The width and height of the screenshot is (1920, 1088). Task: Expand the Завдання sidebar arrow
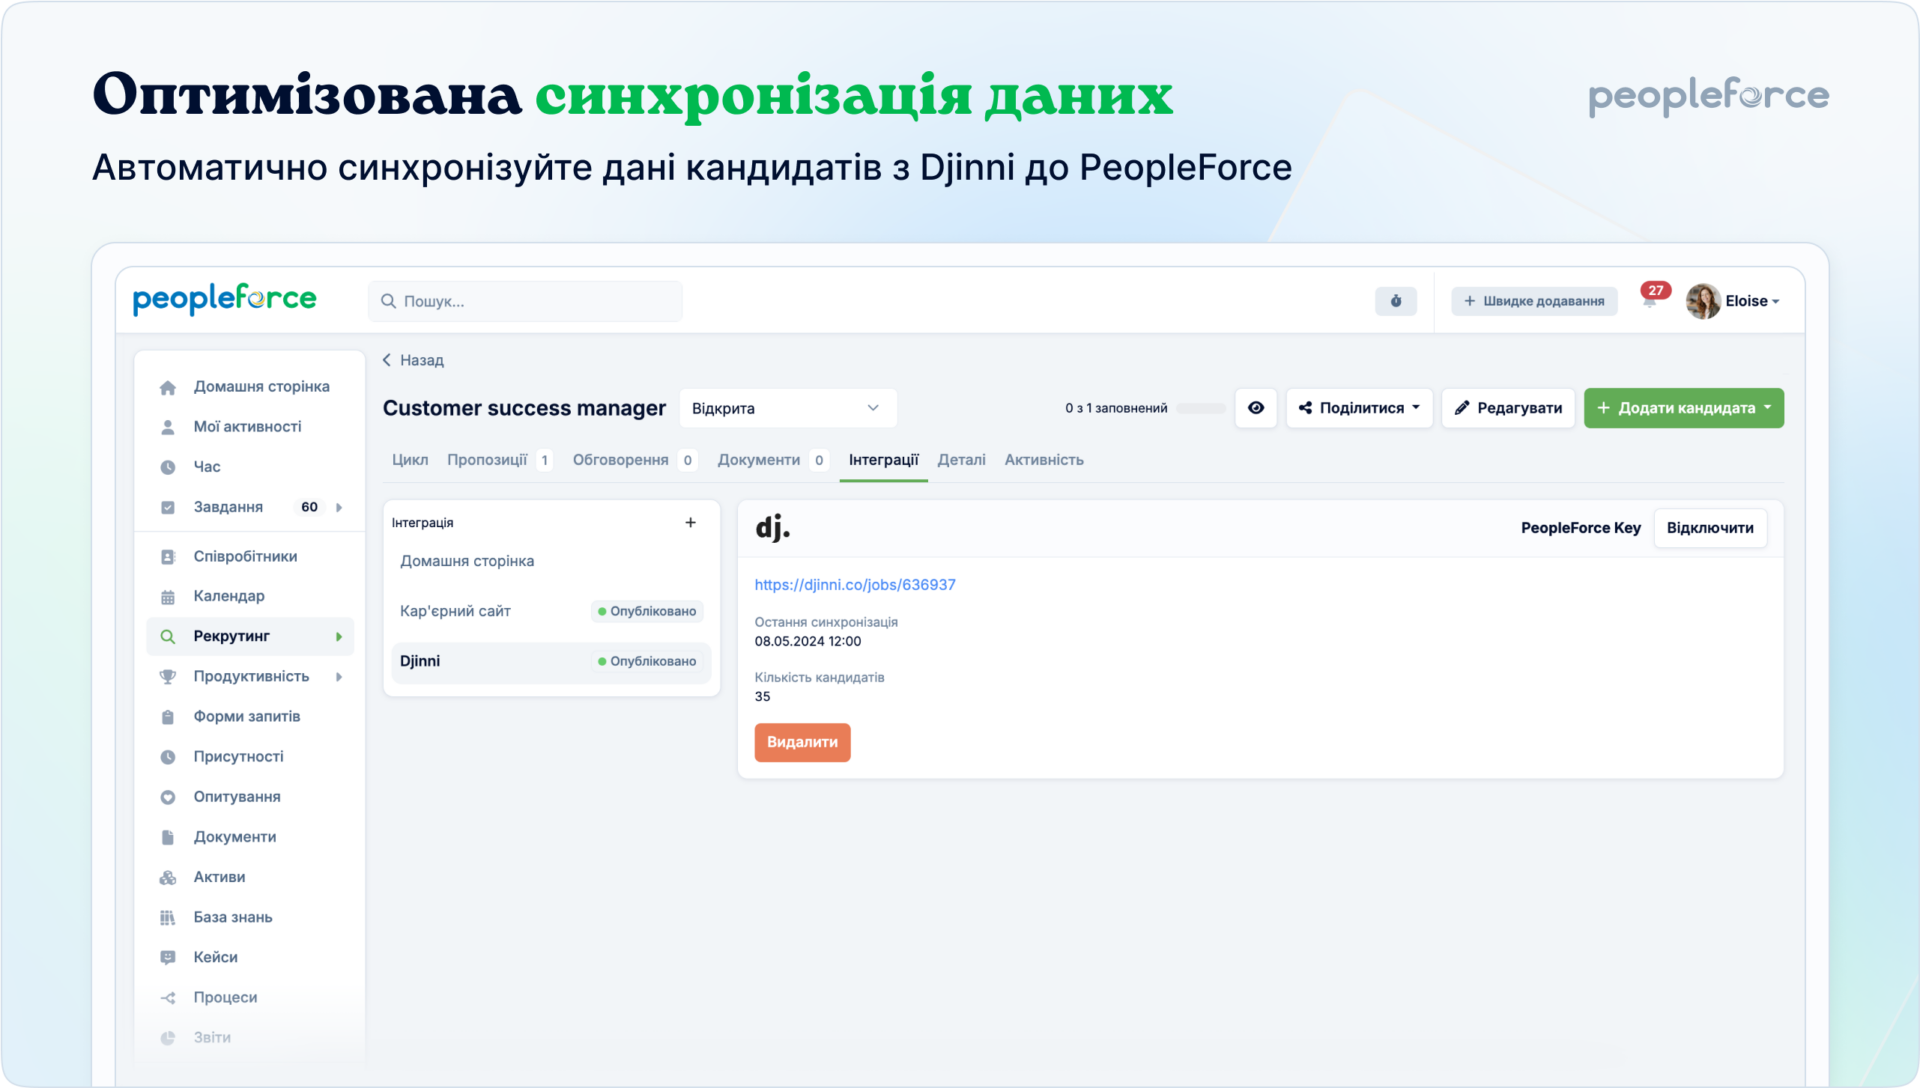(x=339, y=507)
